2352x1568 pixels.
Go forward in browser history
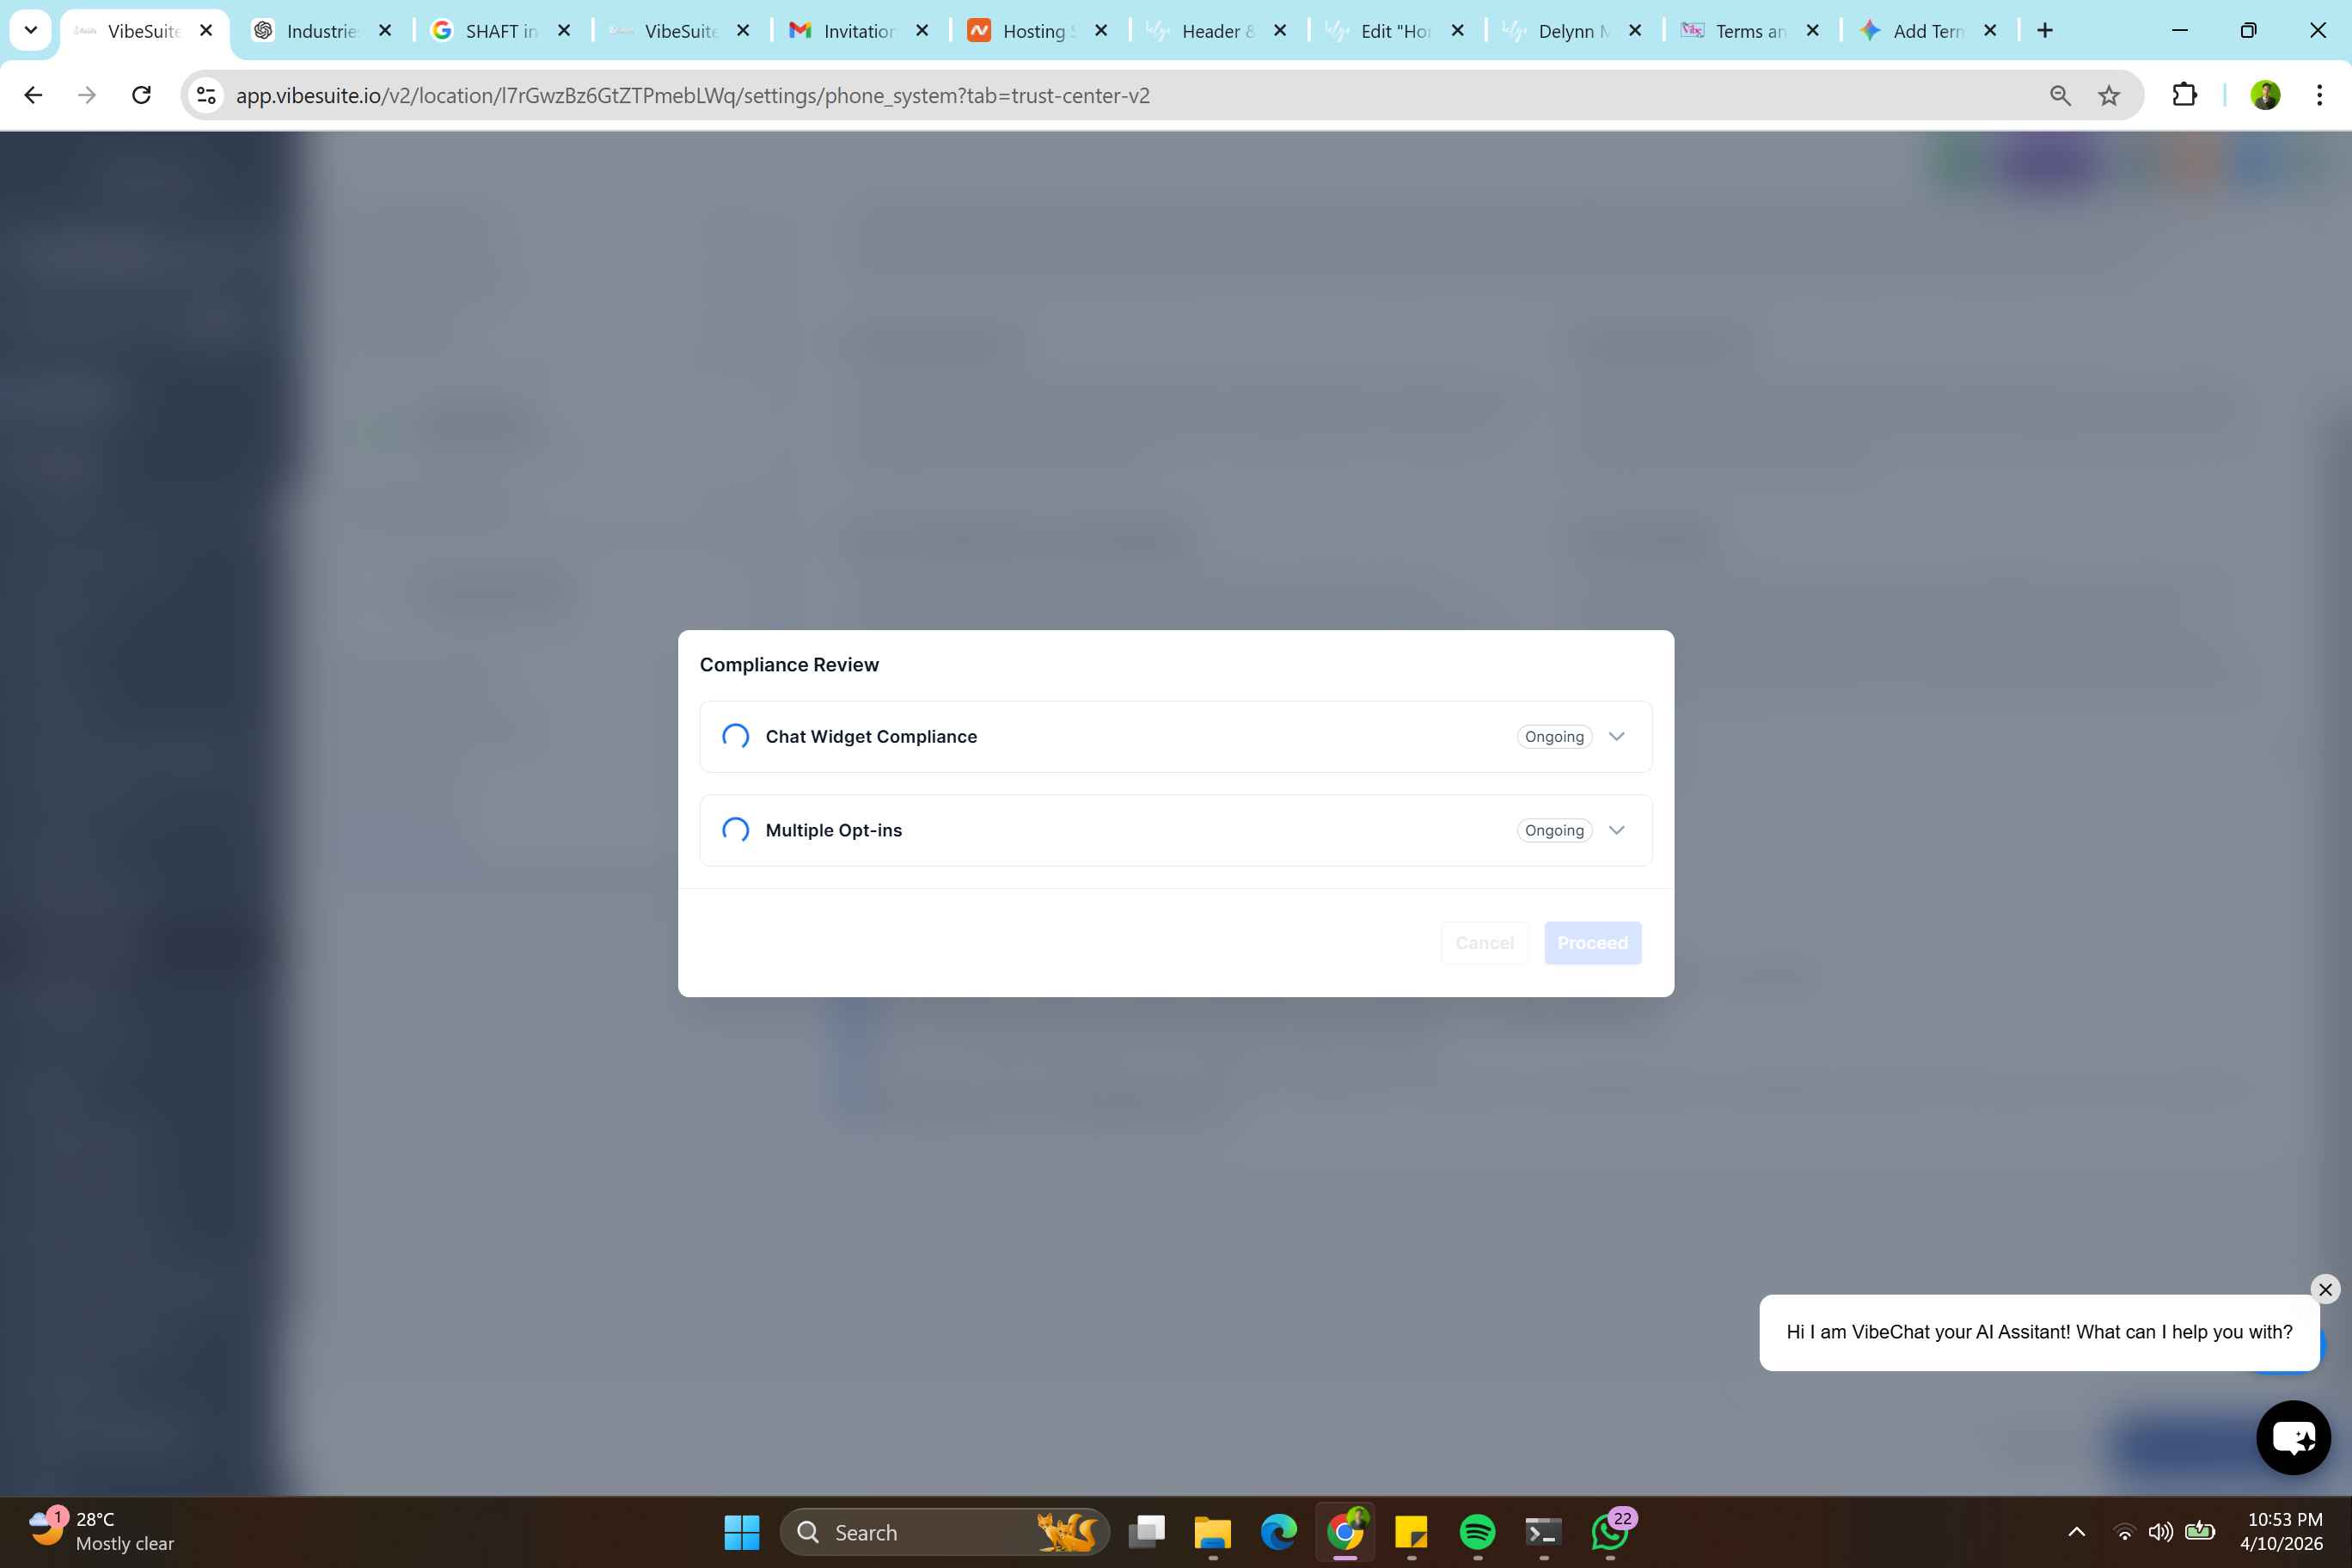[x=87, y=95]
